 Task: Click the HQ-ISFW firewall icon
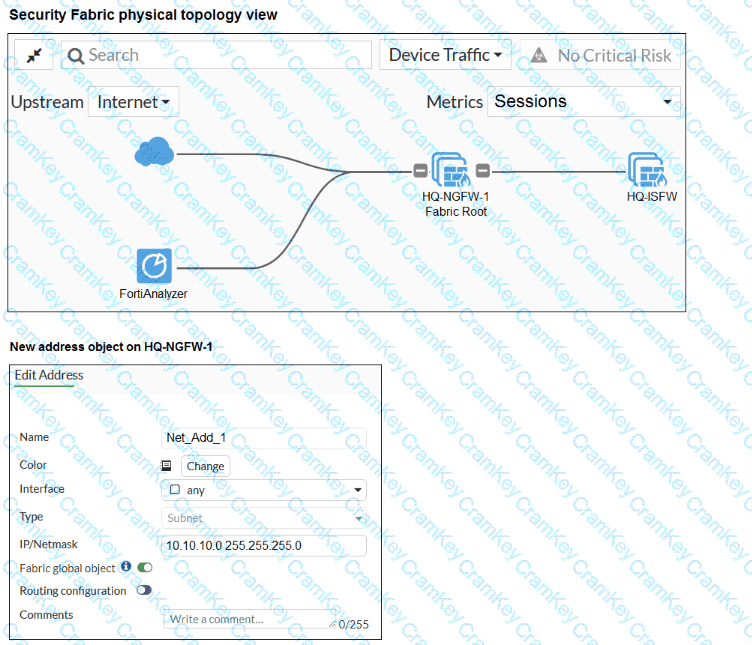pyautogui.click(x=647, y=169)
